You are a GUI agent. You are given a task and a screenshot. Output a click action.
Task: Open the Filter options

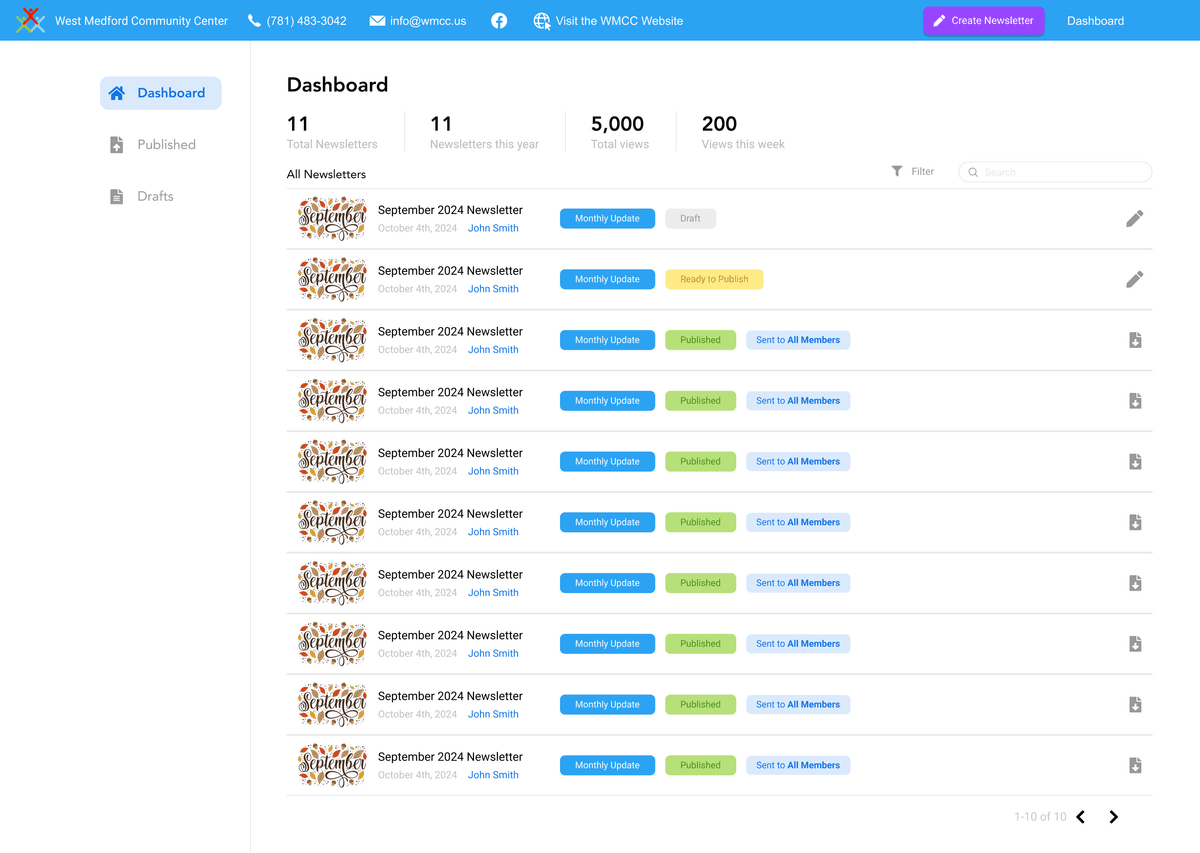(x=912, y=172)
